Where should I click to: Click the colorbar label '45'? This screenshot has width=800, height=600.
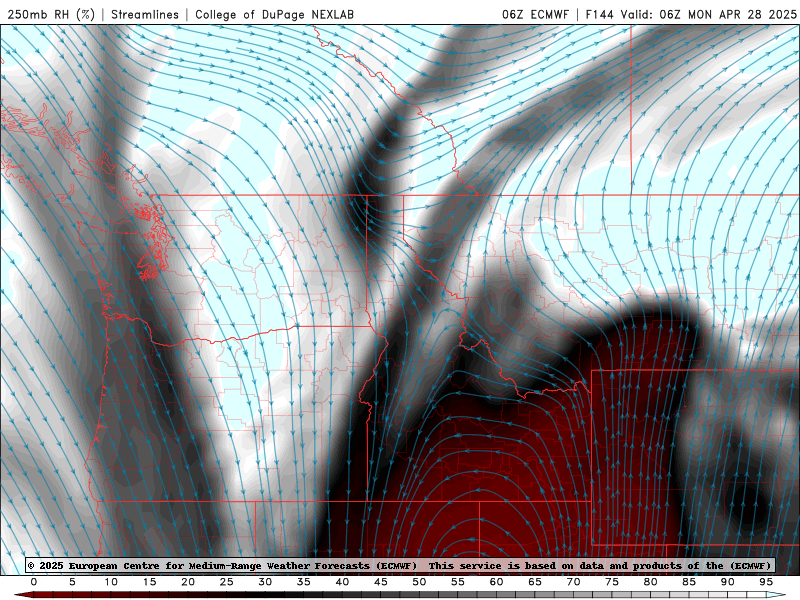pos(381,582)
